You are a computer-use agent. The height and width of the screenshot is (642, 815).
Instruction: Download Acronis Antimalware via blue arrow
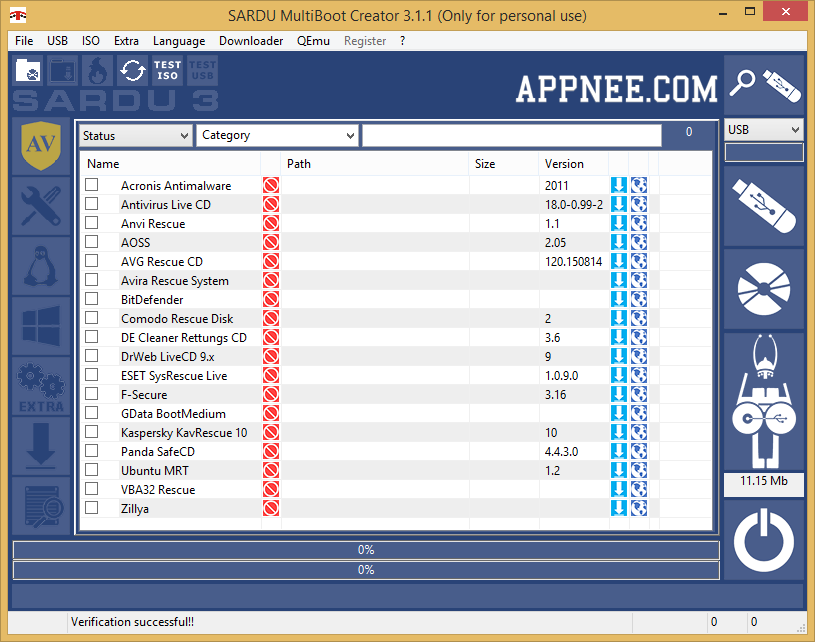(619, 186)
